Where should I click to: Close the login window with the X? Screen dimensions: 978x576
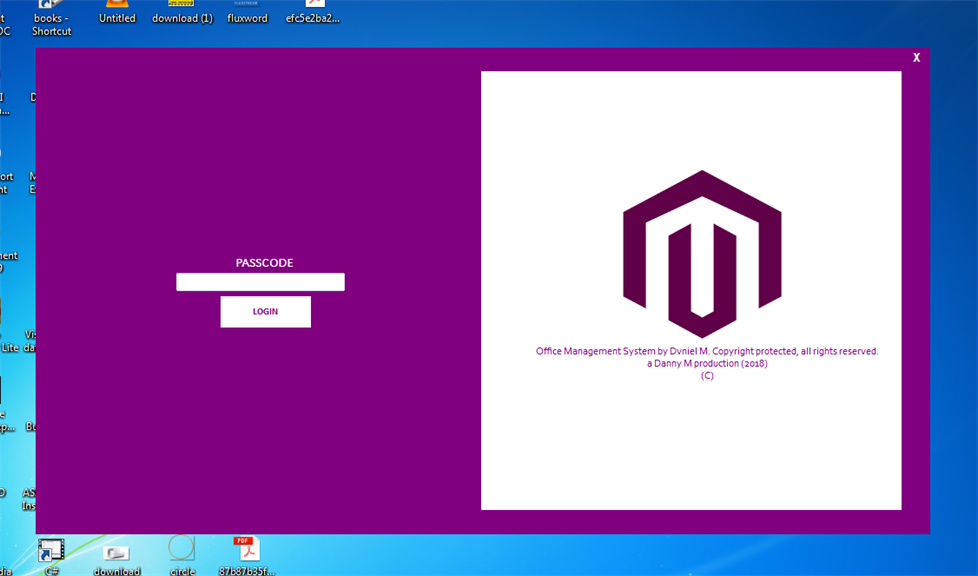pos(916,57)
